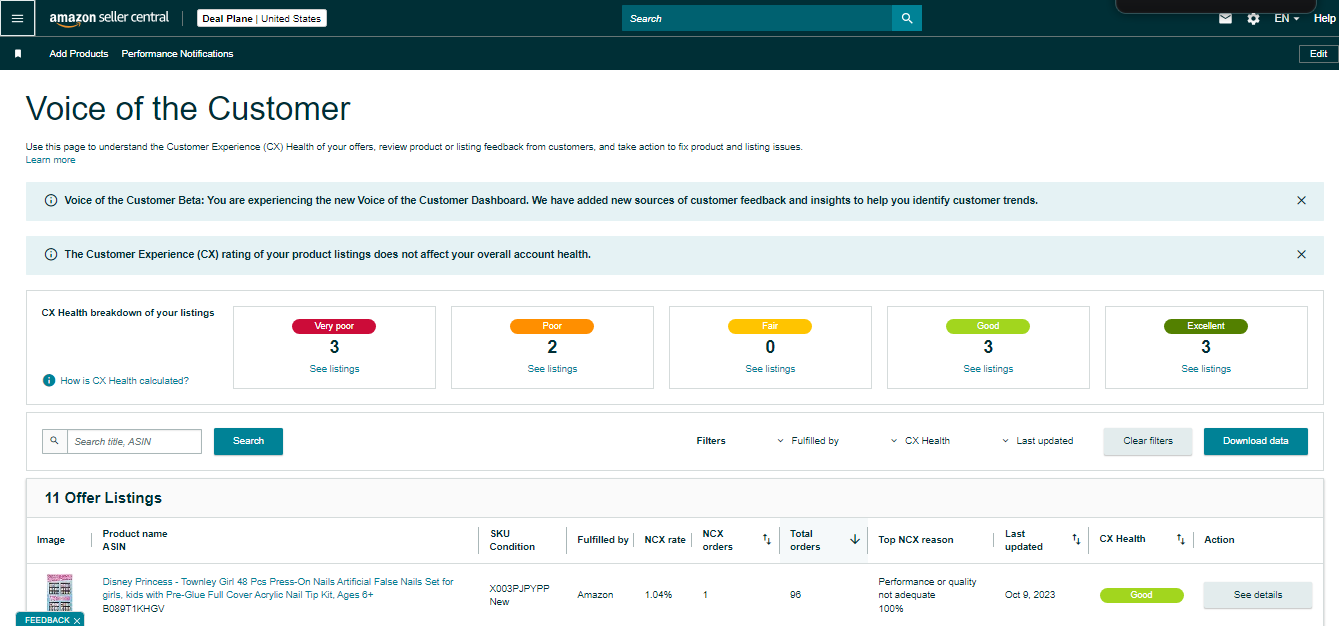The height and width of the screenshot is (626, 1339).
Task: Click the 1.04% NCX rate cell
Action: point(658,595)
